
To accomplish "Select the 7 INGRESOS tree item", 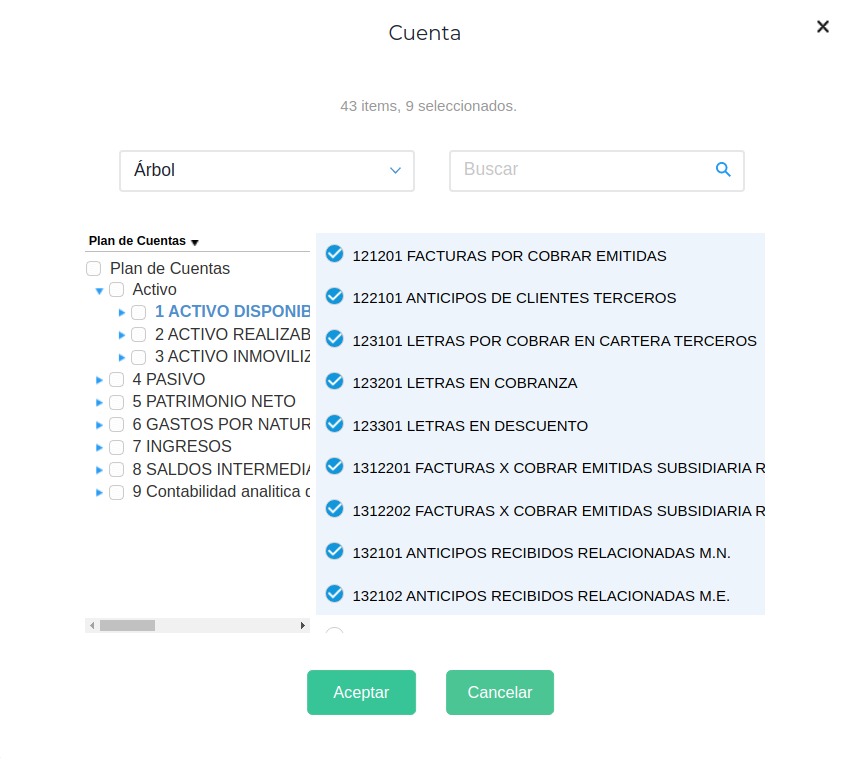I will pos(181,446).
